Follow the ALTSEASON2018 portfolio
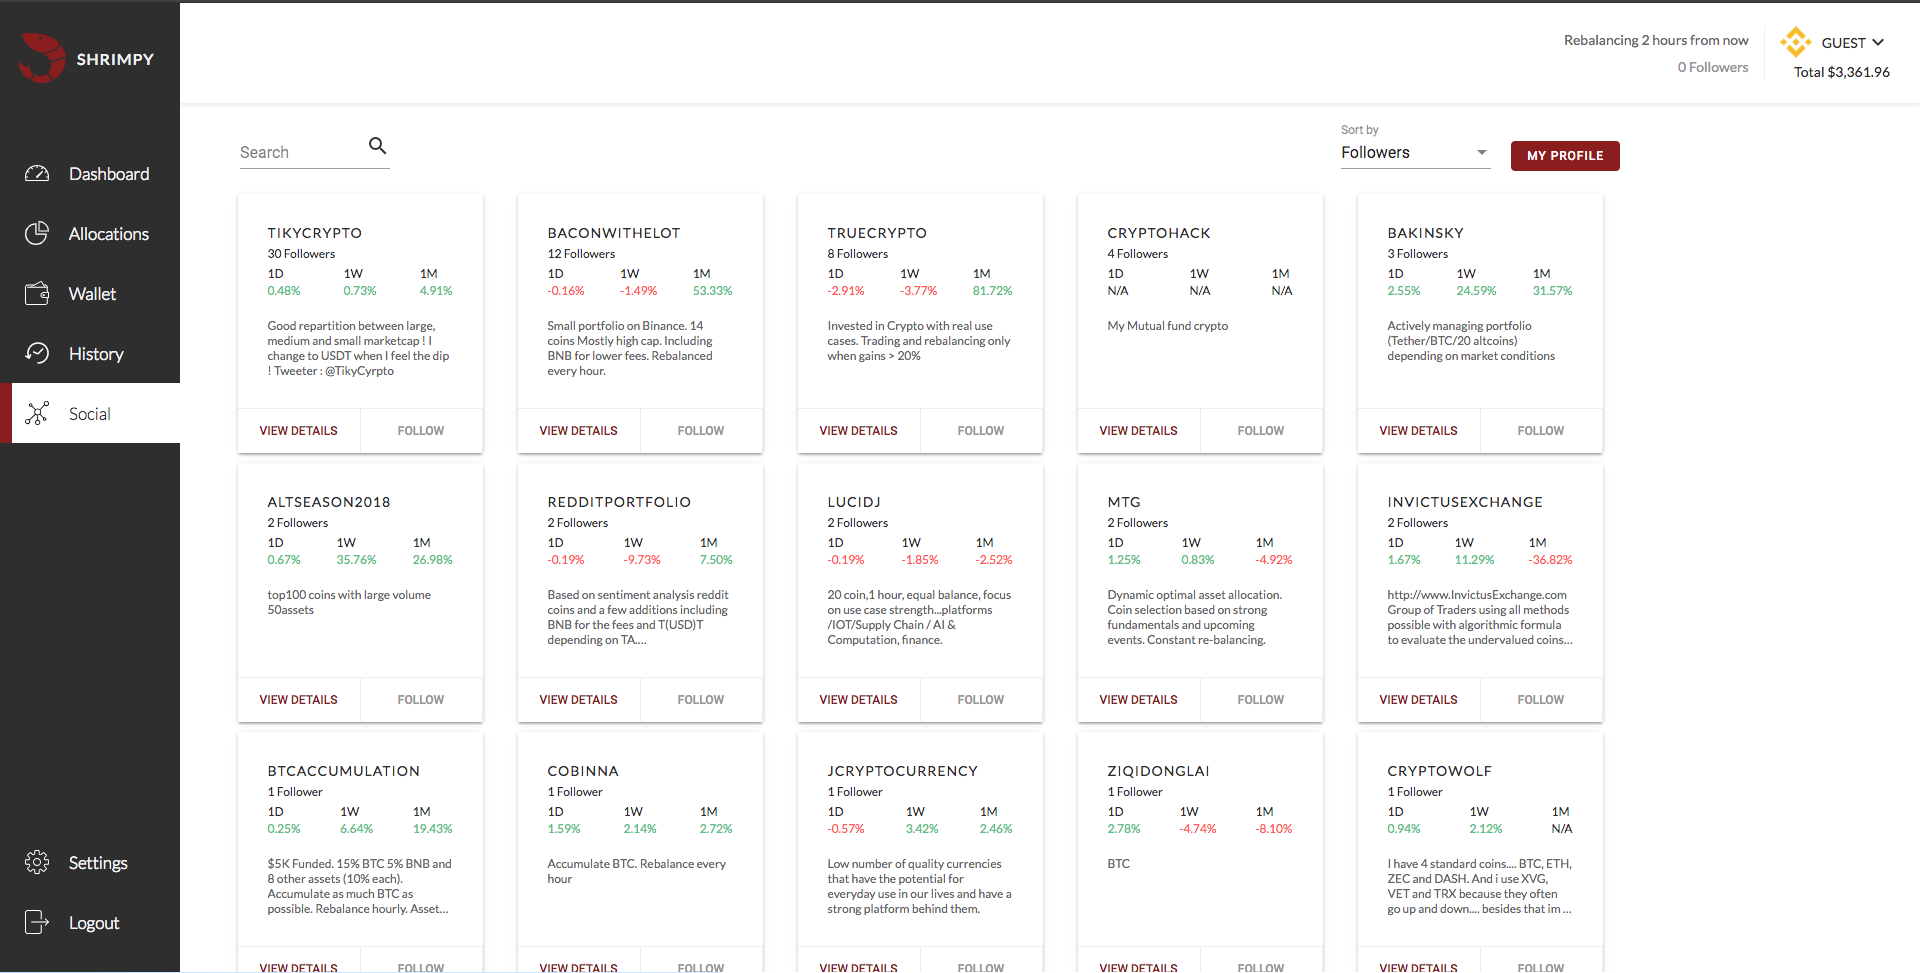Viewport: 1920px width, 973px height. point(420,700)
